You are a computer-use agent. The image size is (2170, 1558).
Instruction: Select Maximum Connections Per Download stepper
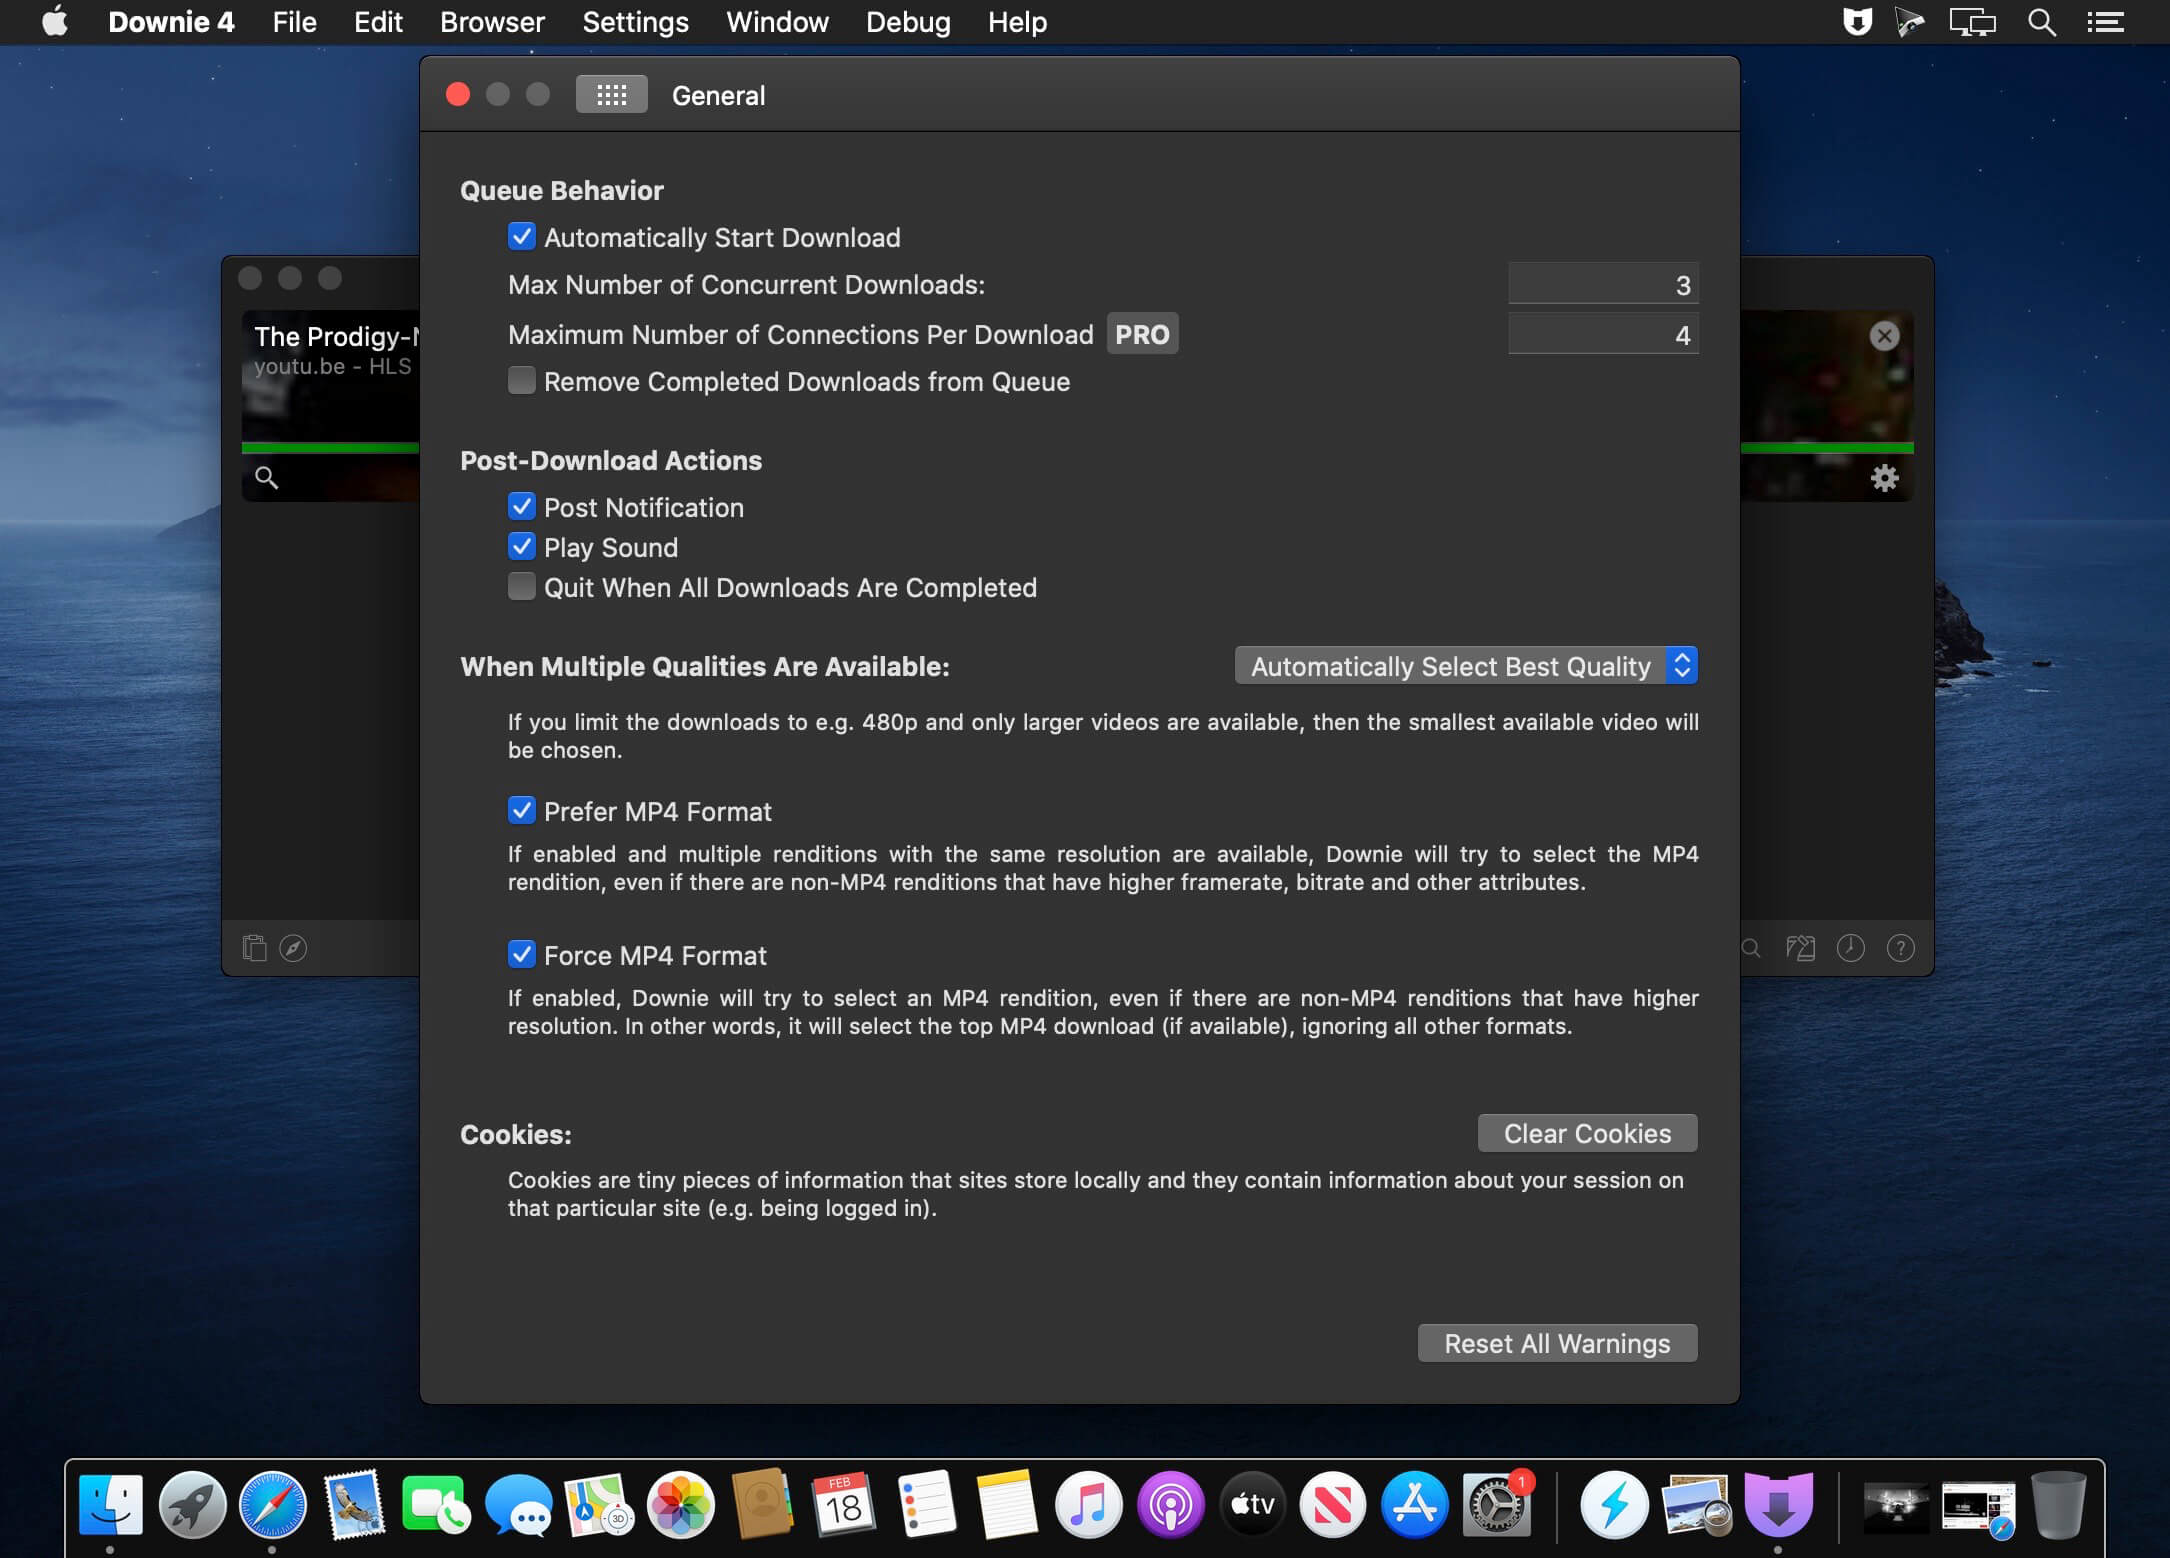pyautogui.click(x=1602, y=333)
